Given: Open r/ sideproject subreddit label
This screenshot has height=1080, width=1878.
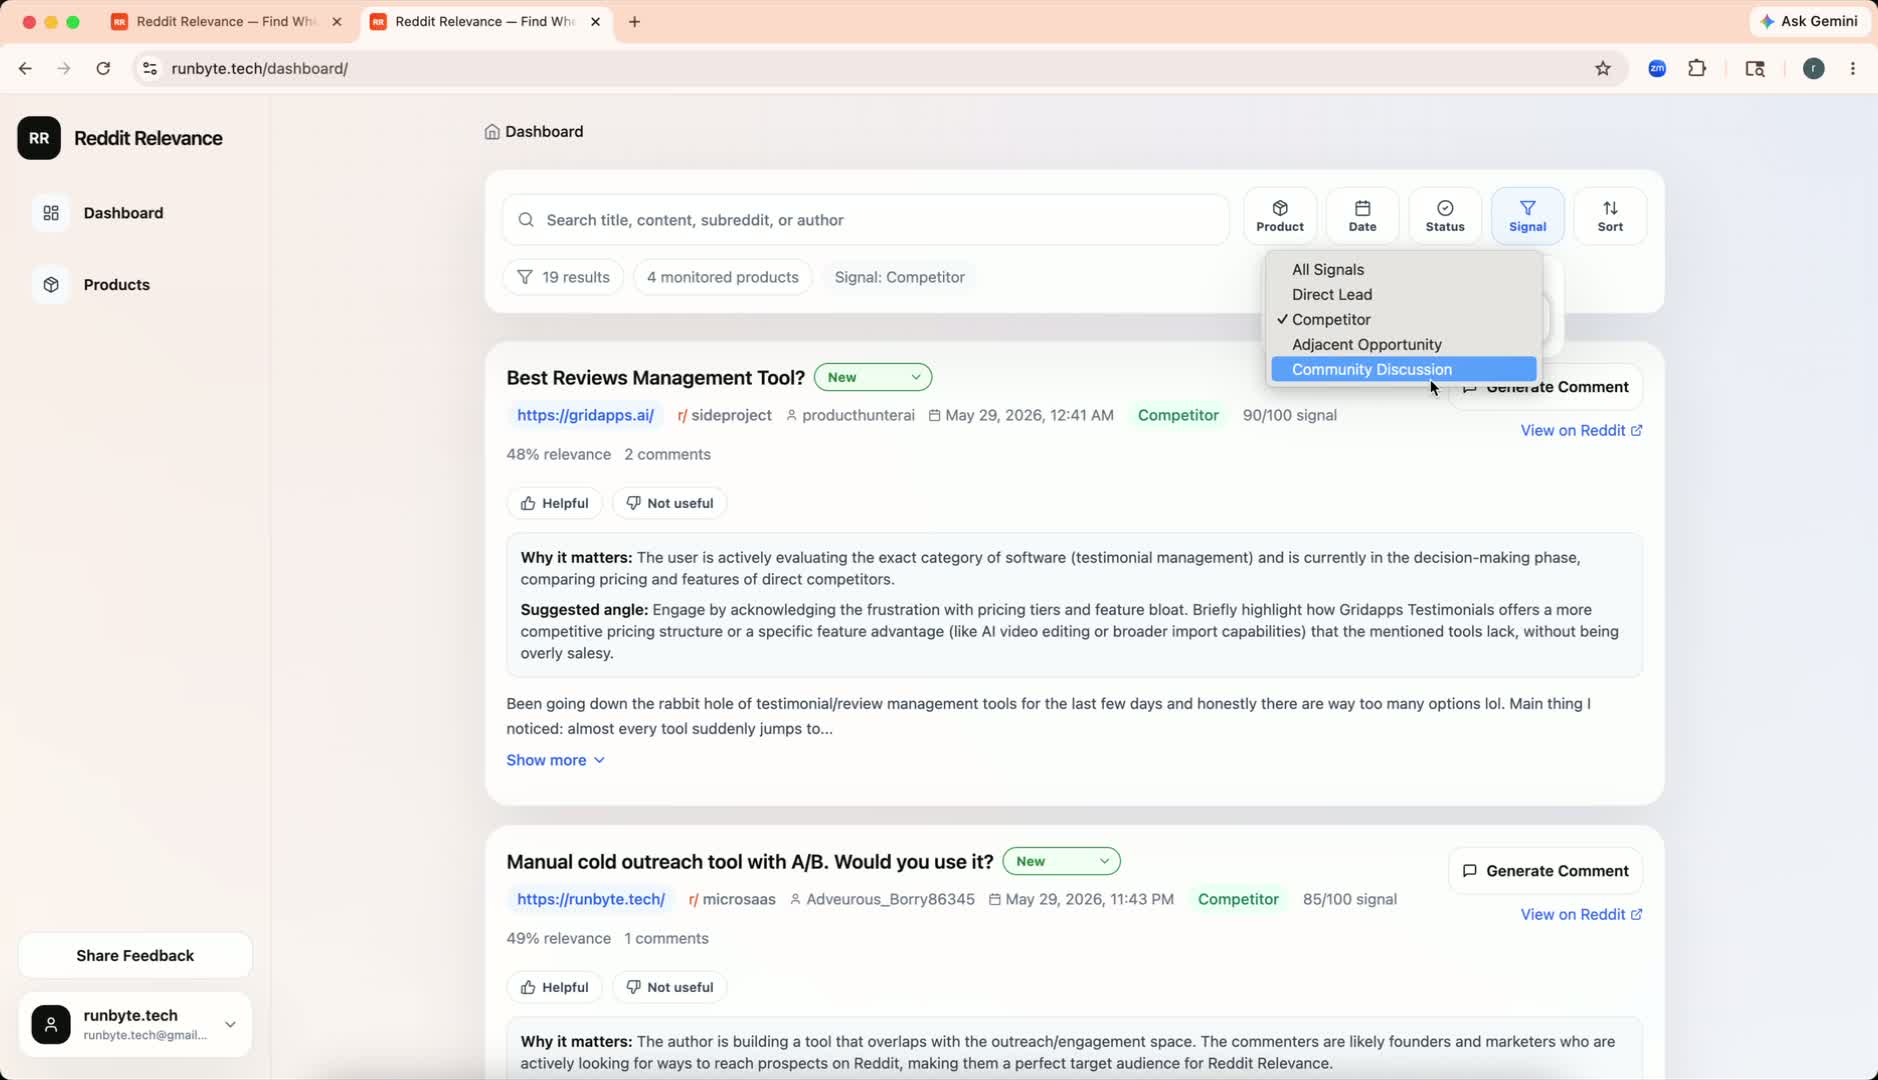Looking at the screenshot, I should [x=724, y=415].
